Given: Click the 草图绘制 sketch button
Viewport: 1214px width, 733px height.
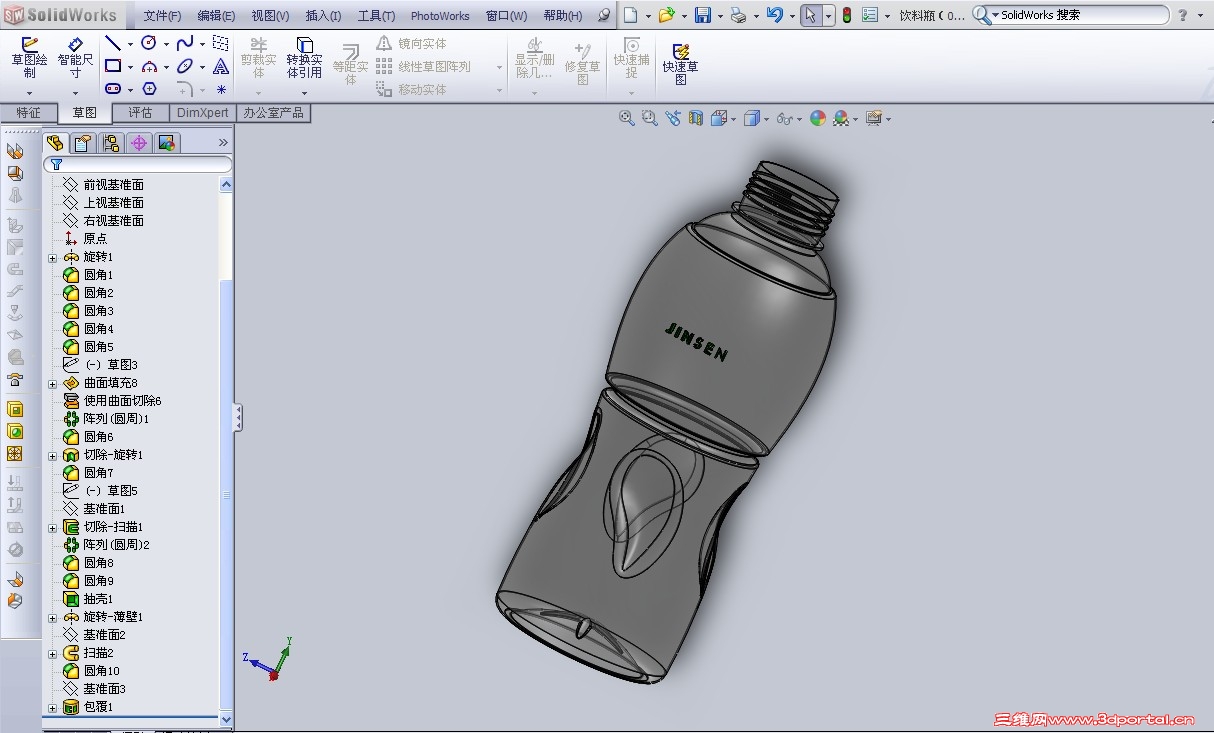Looking at the screenshot, I should pyautogui.click(x=30, y=60).
